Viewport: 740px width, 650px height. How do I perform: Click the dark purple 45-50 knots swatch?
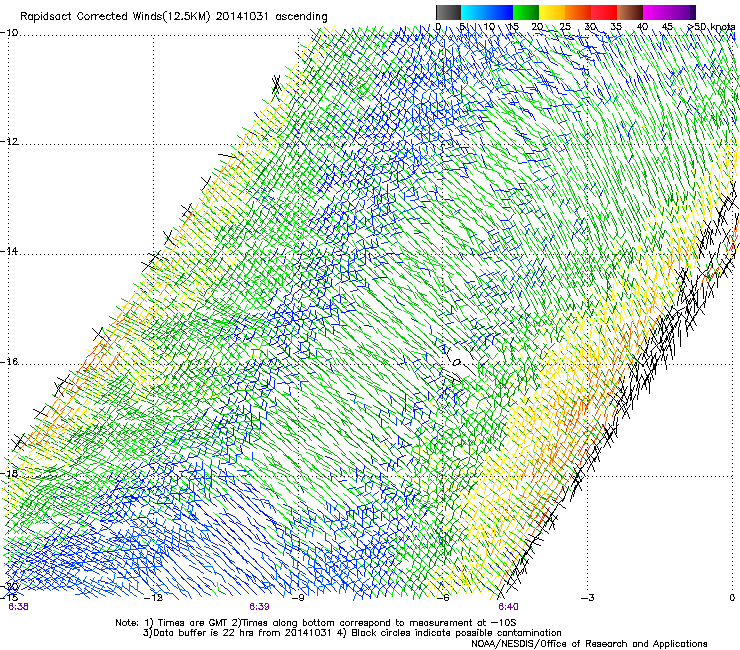(x=682, y=12)
